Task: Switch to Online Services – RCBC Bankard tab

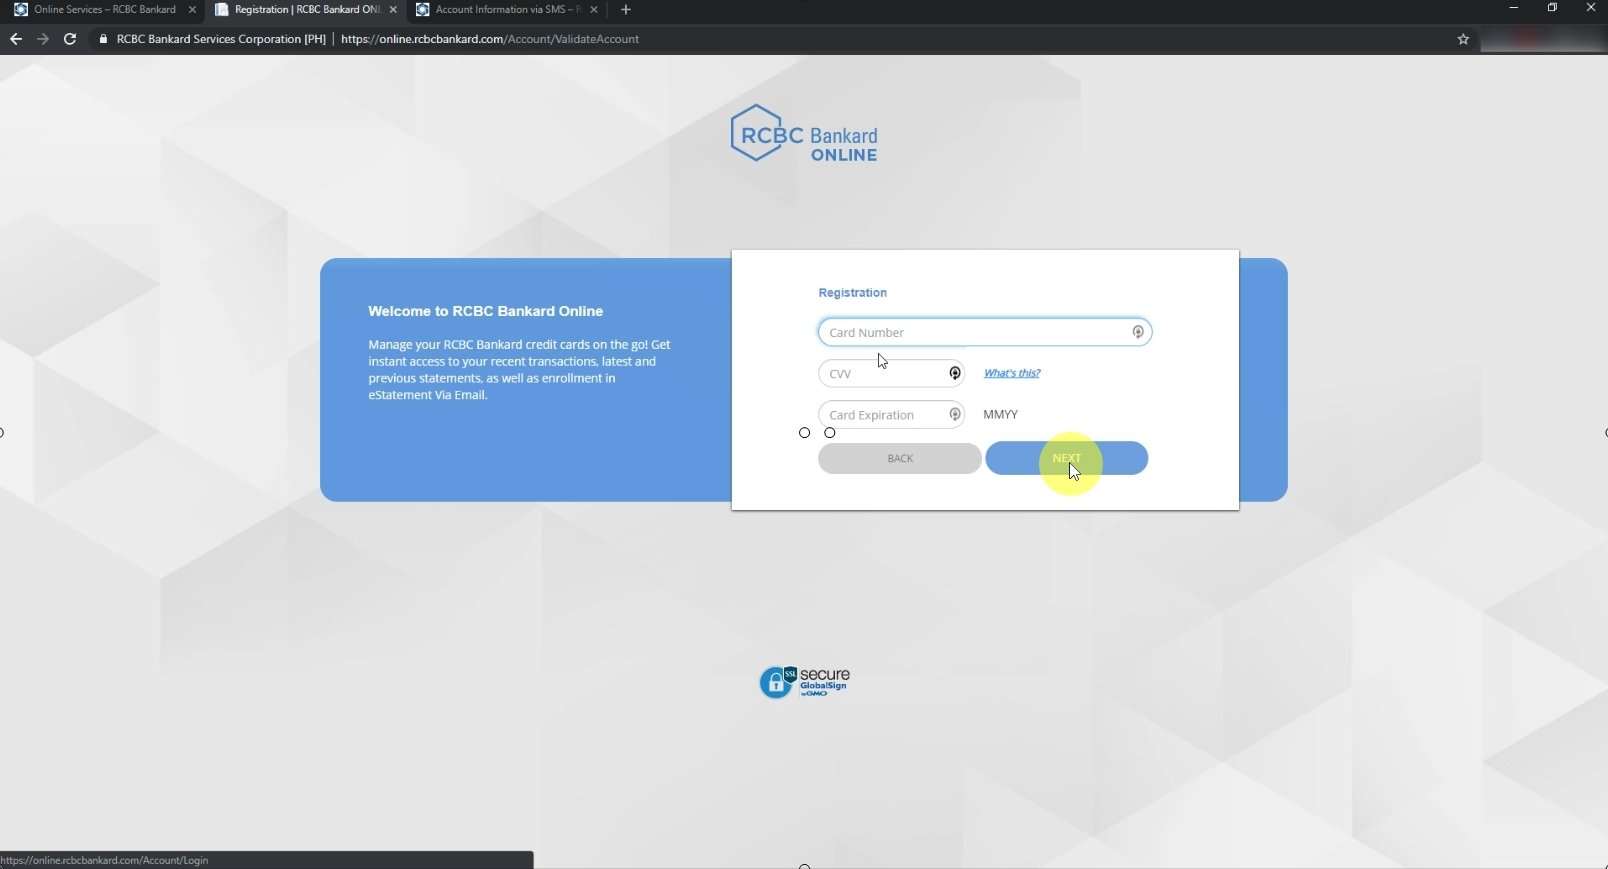Action: pyautogui.click(x=104, y=9)
